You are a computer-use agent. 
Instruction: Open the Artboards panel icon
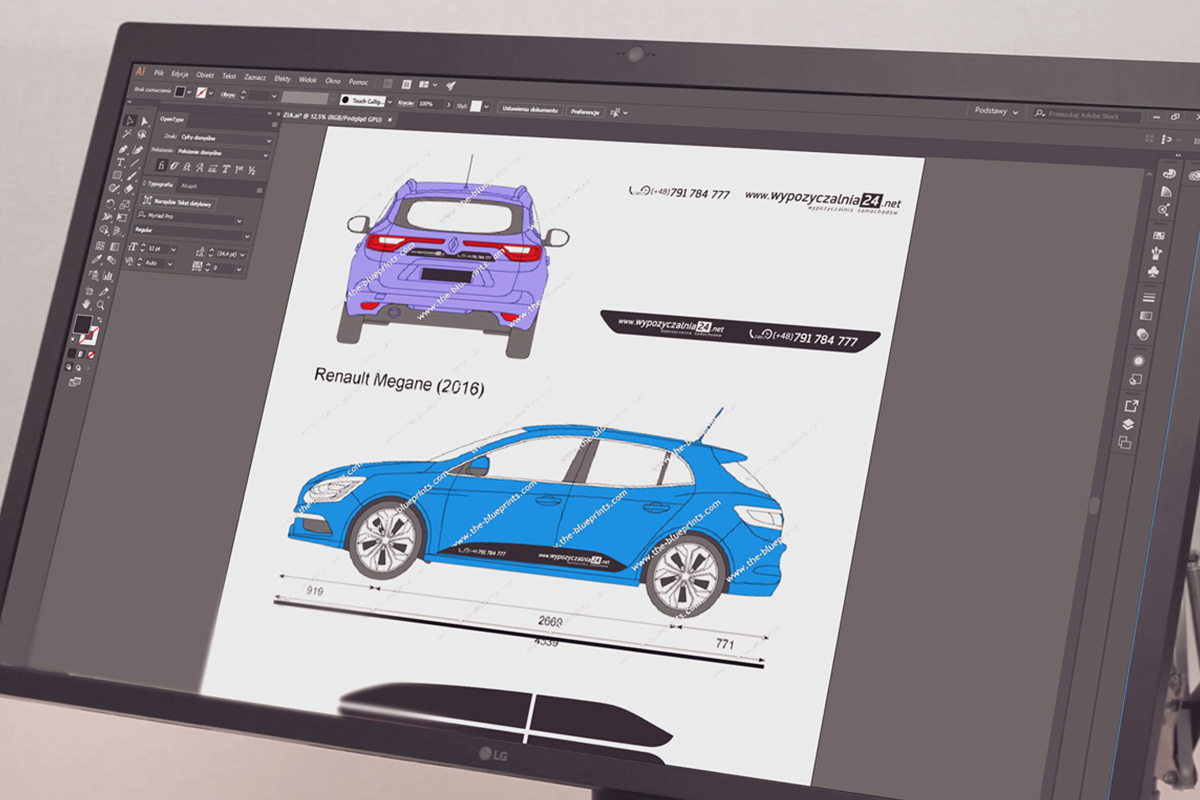1126,443
